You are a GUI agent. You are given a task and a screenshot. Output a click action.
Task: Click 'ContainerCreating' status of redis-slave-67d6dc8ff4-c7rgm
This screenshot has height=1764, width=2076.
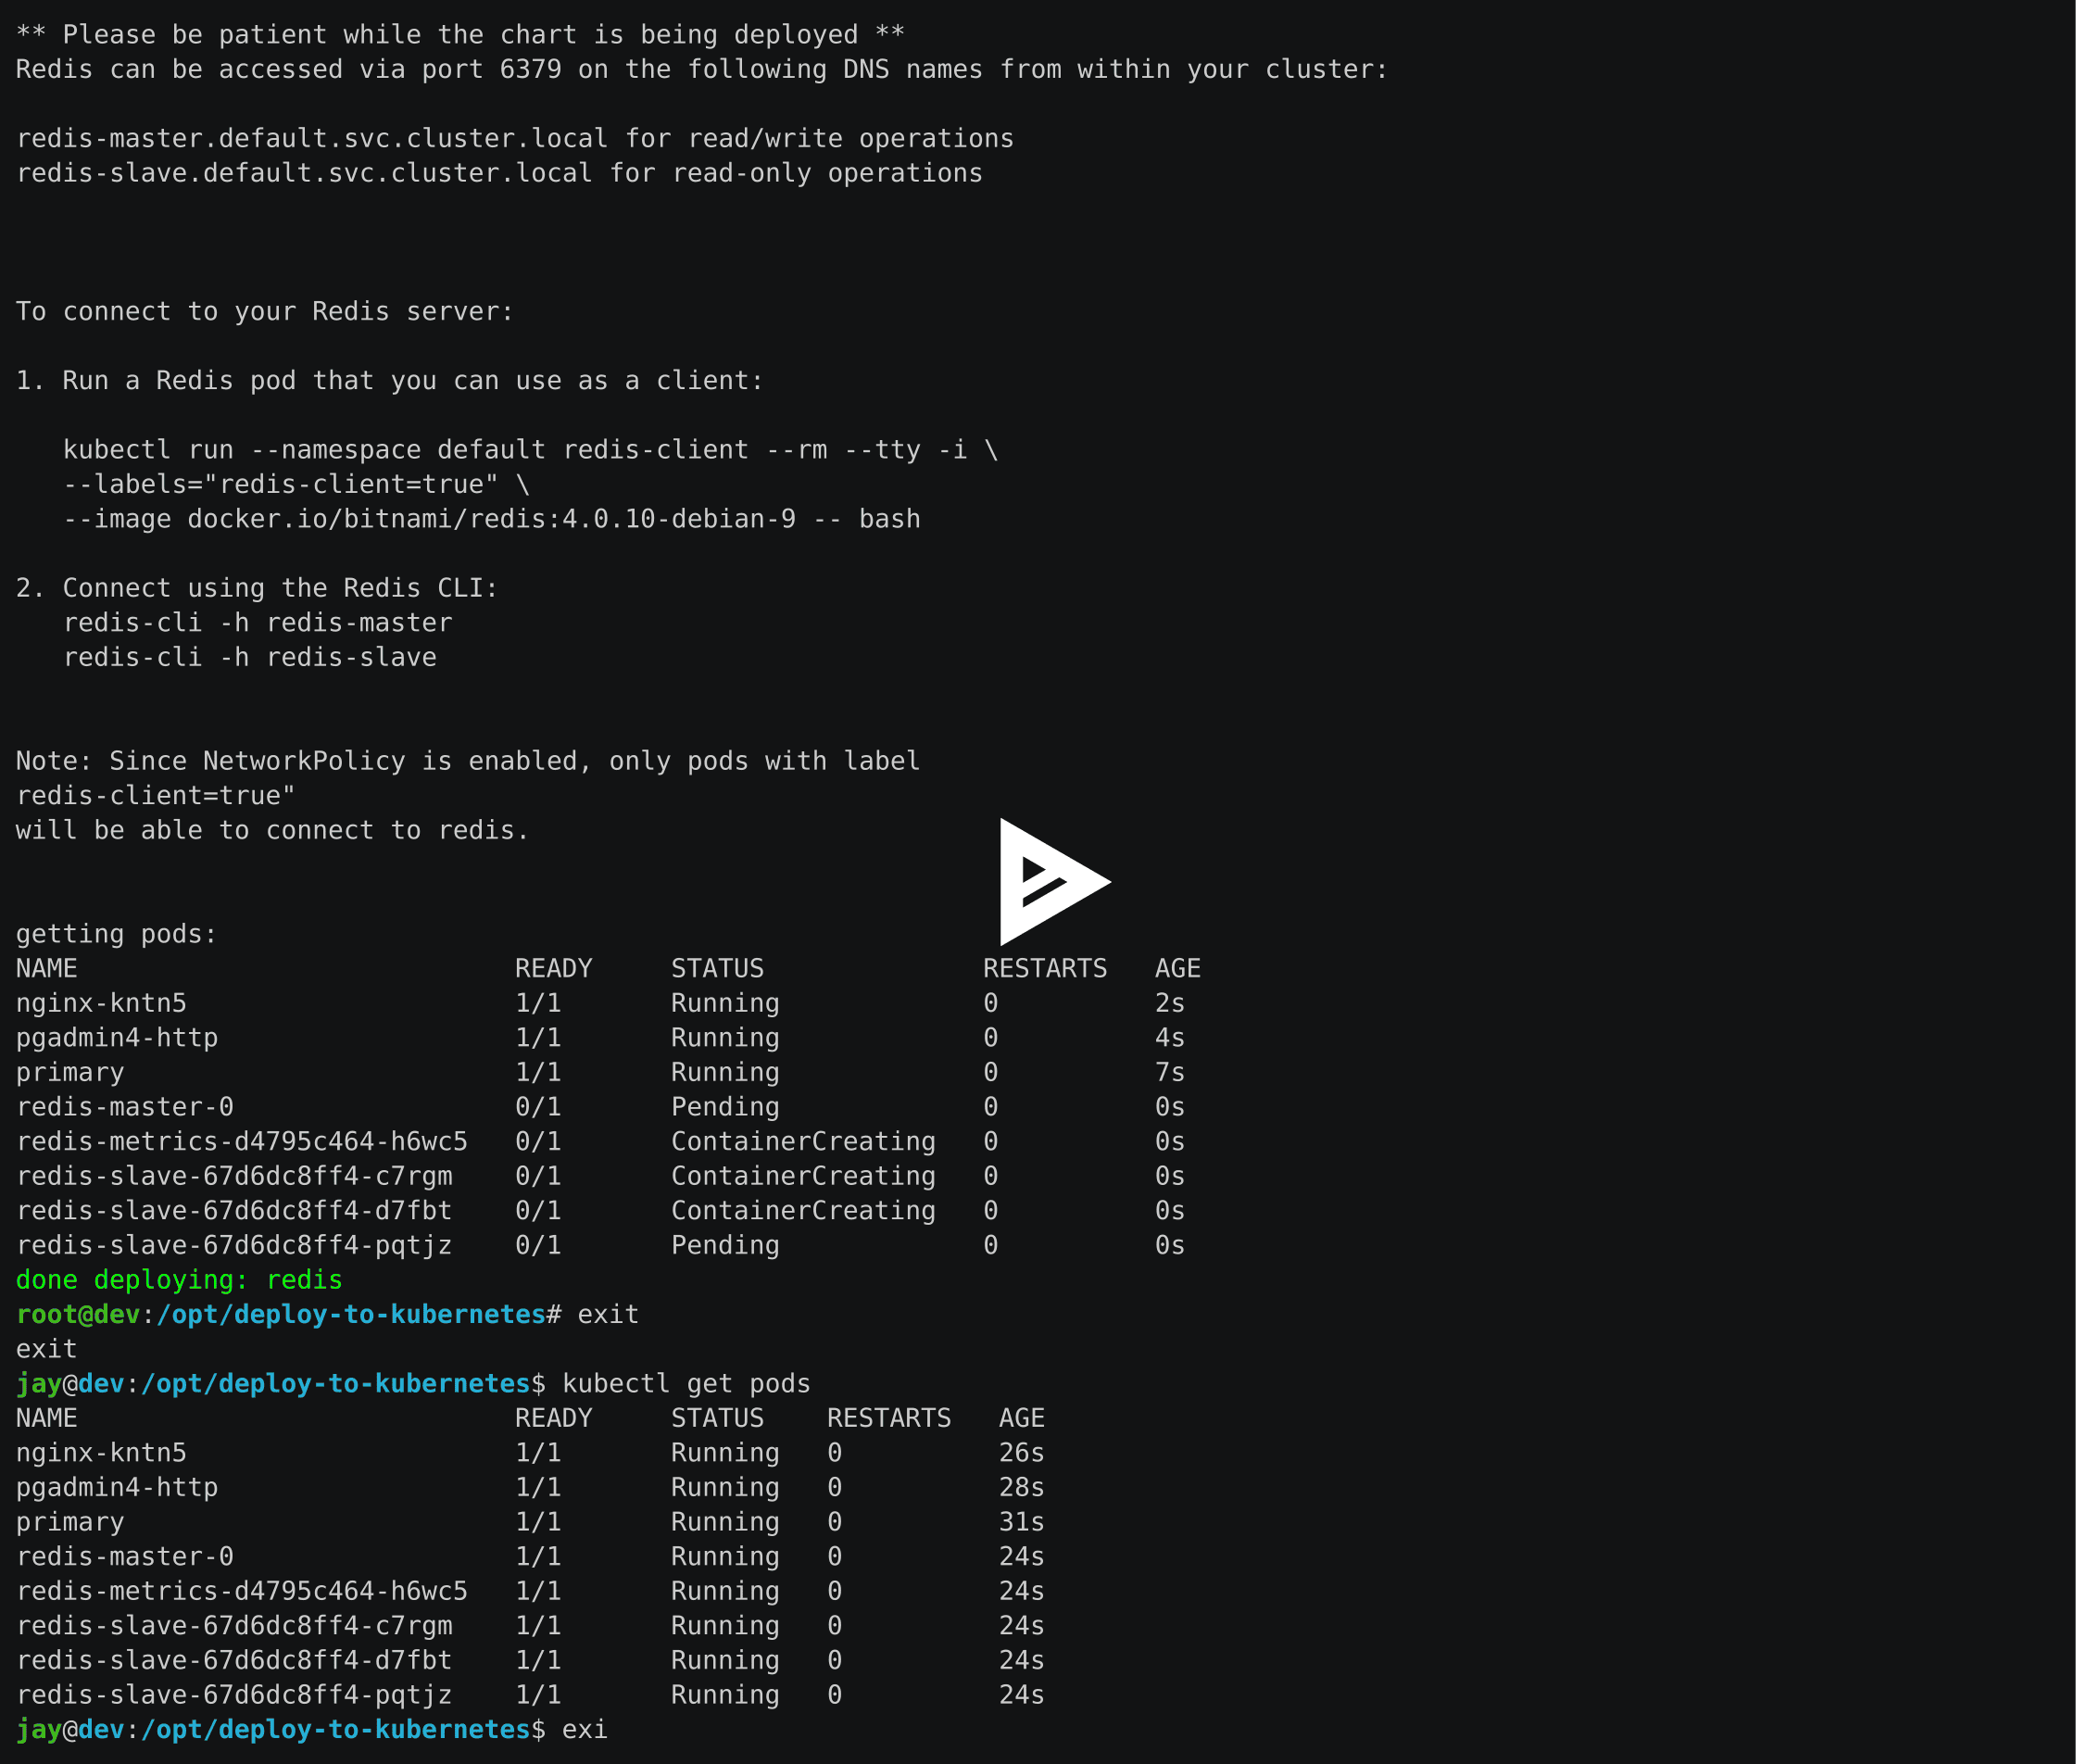pyautogui.click(x=803, y=1175)
